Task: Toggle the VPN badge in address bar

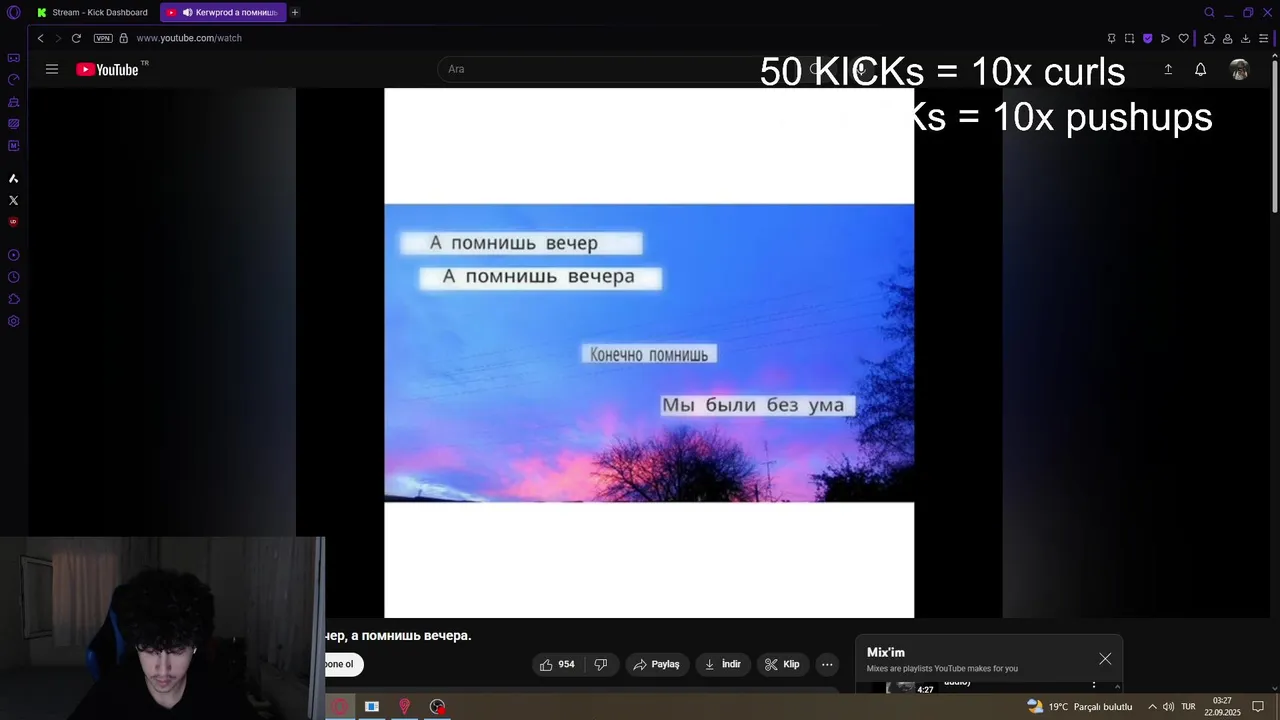Action: (x=103, y=38)
